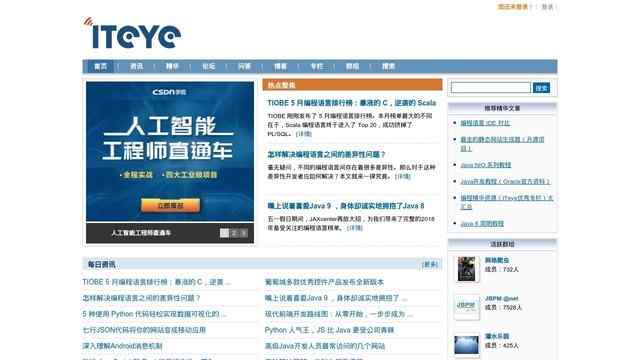Click the search text field in sidebar
This screenshot has height=360, width=640.
click(491, 88)
